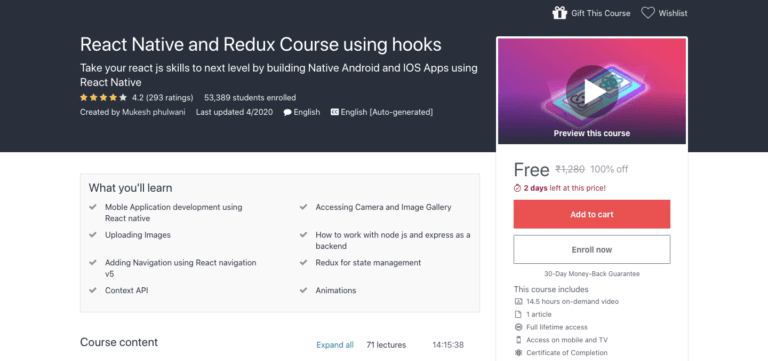Click the Preview this course caption
Viewport: 768px width, 361px height.
pos(592,133)
